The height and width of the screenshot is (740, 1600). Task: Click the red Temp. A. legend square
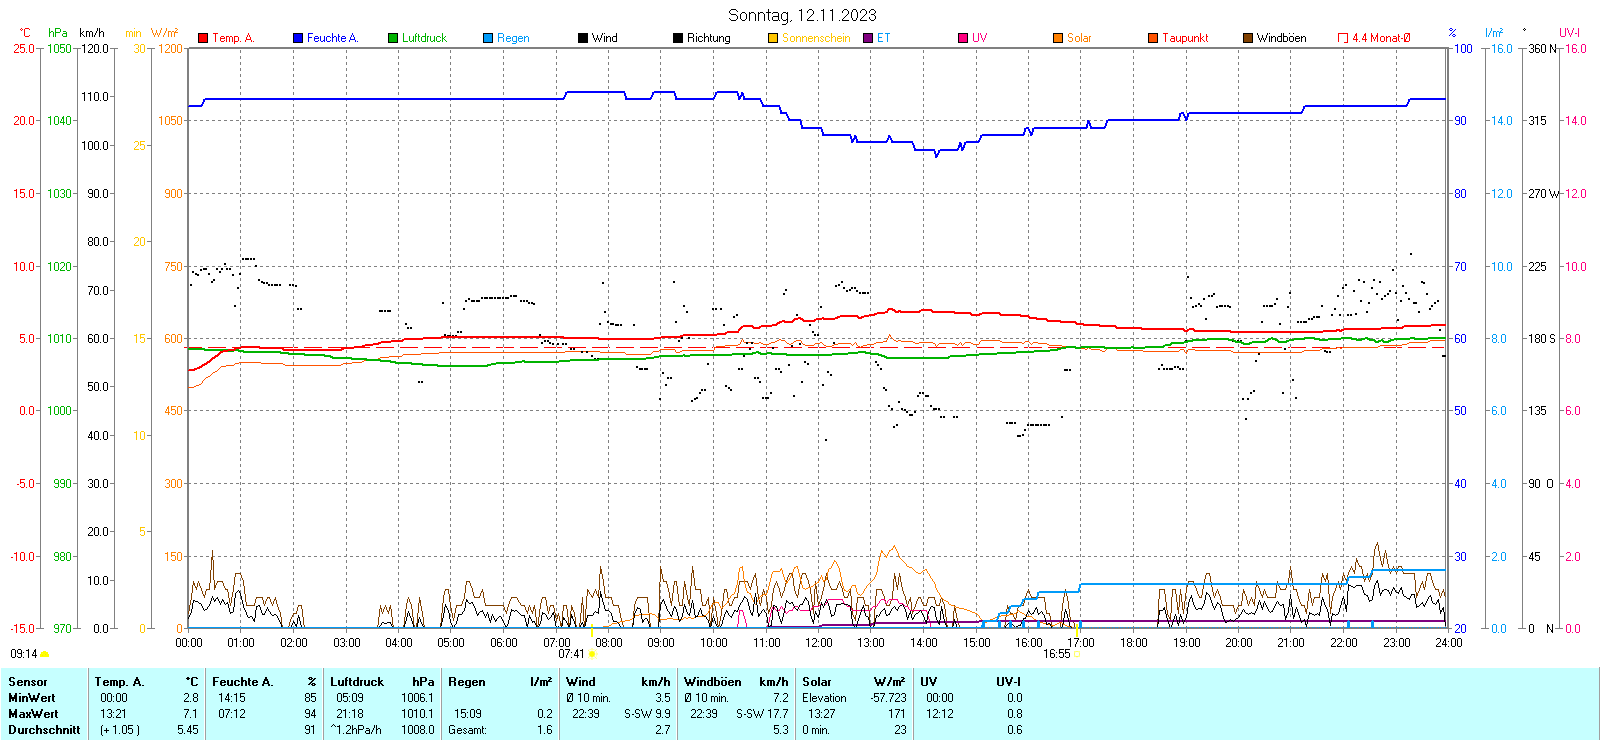[203, 38]
